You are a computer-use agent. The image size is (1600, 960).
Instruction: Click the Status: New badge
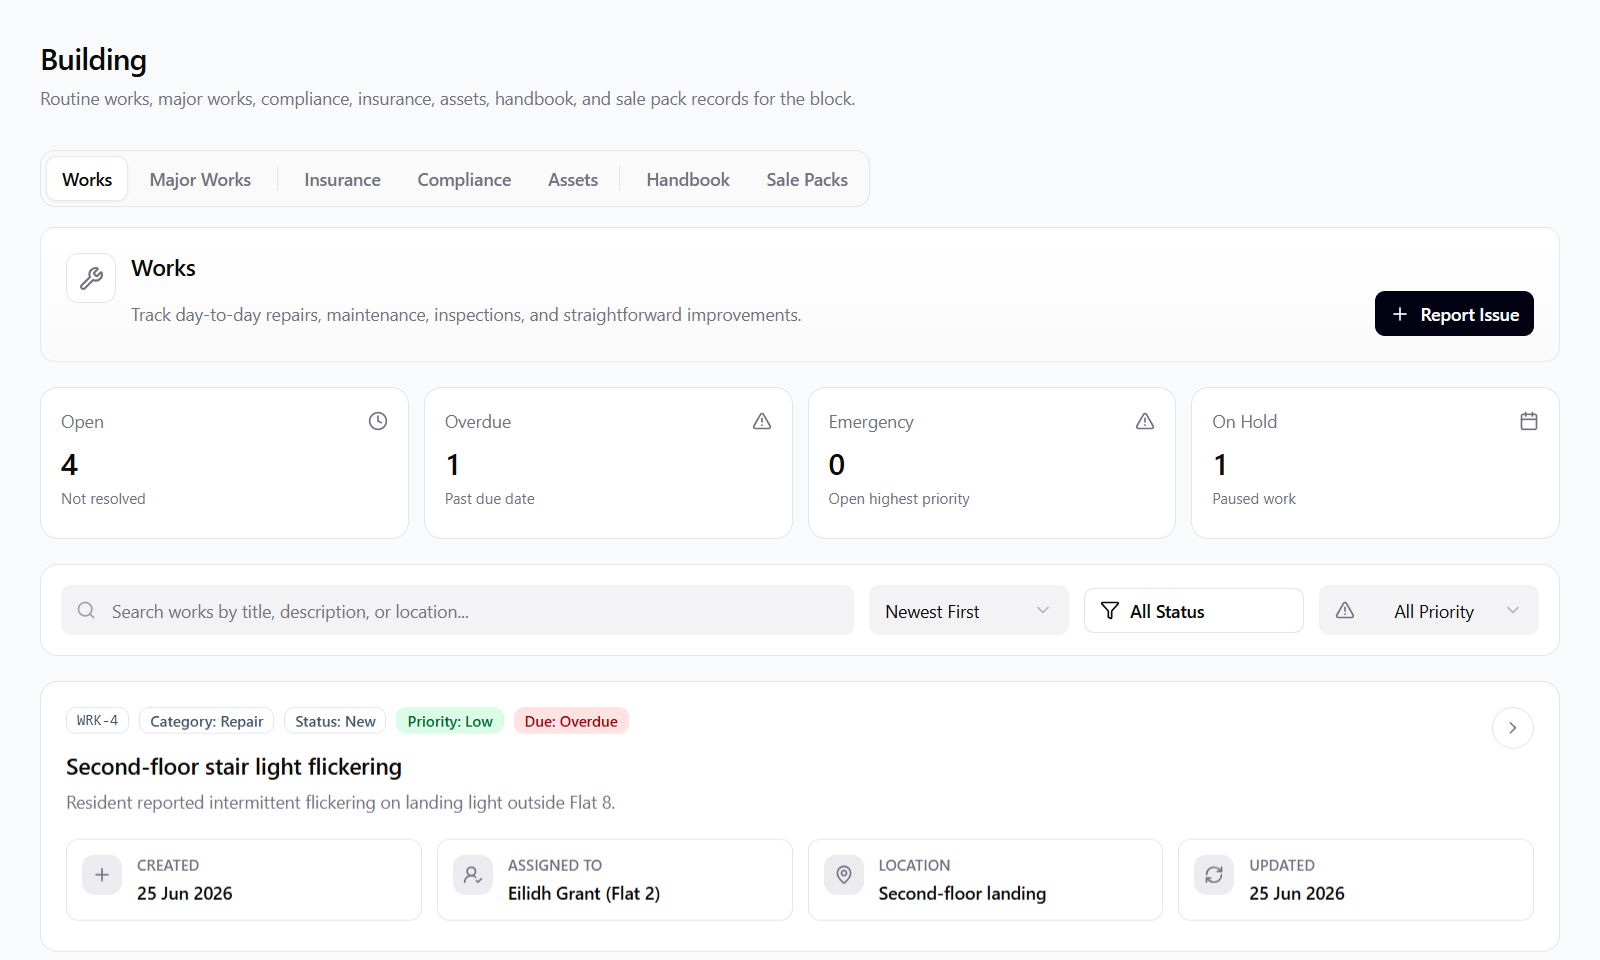[335, 721]
